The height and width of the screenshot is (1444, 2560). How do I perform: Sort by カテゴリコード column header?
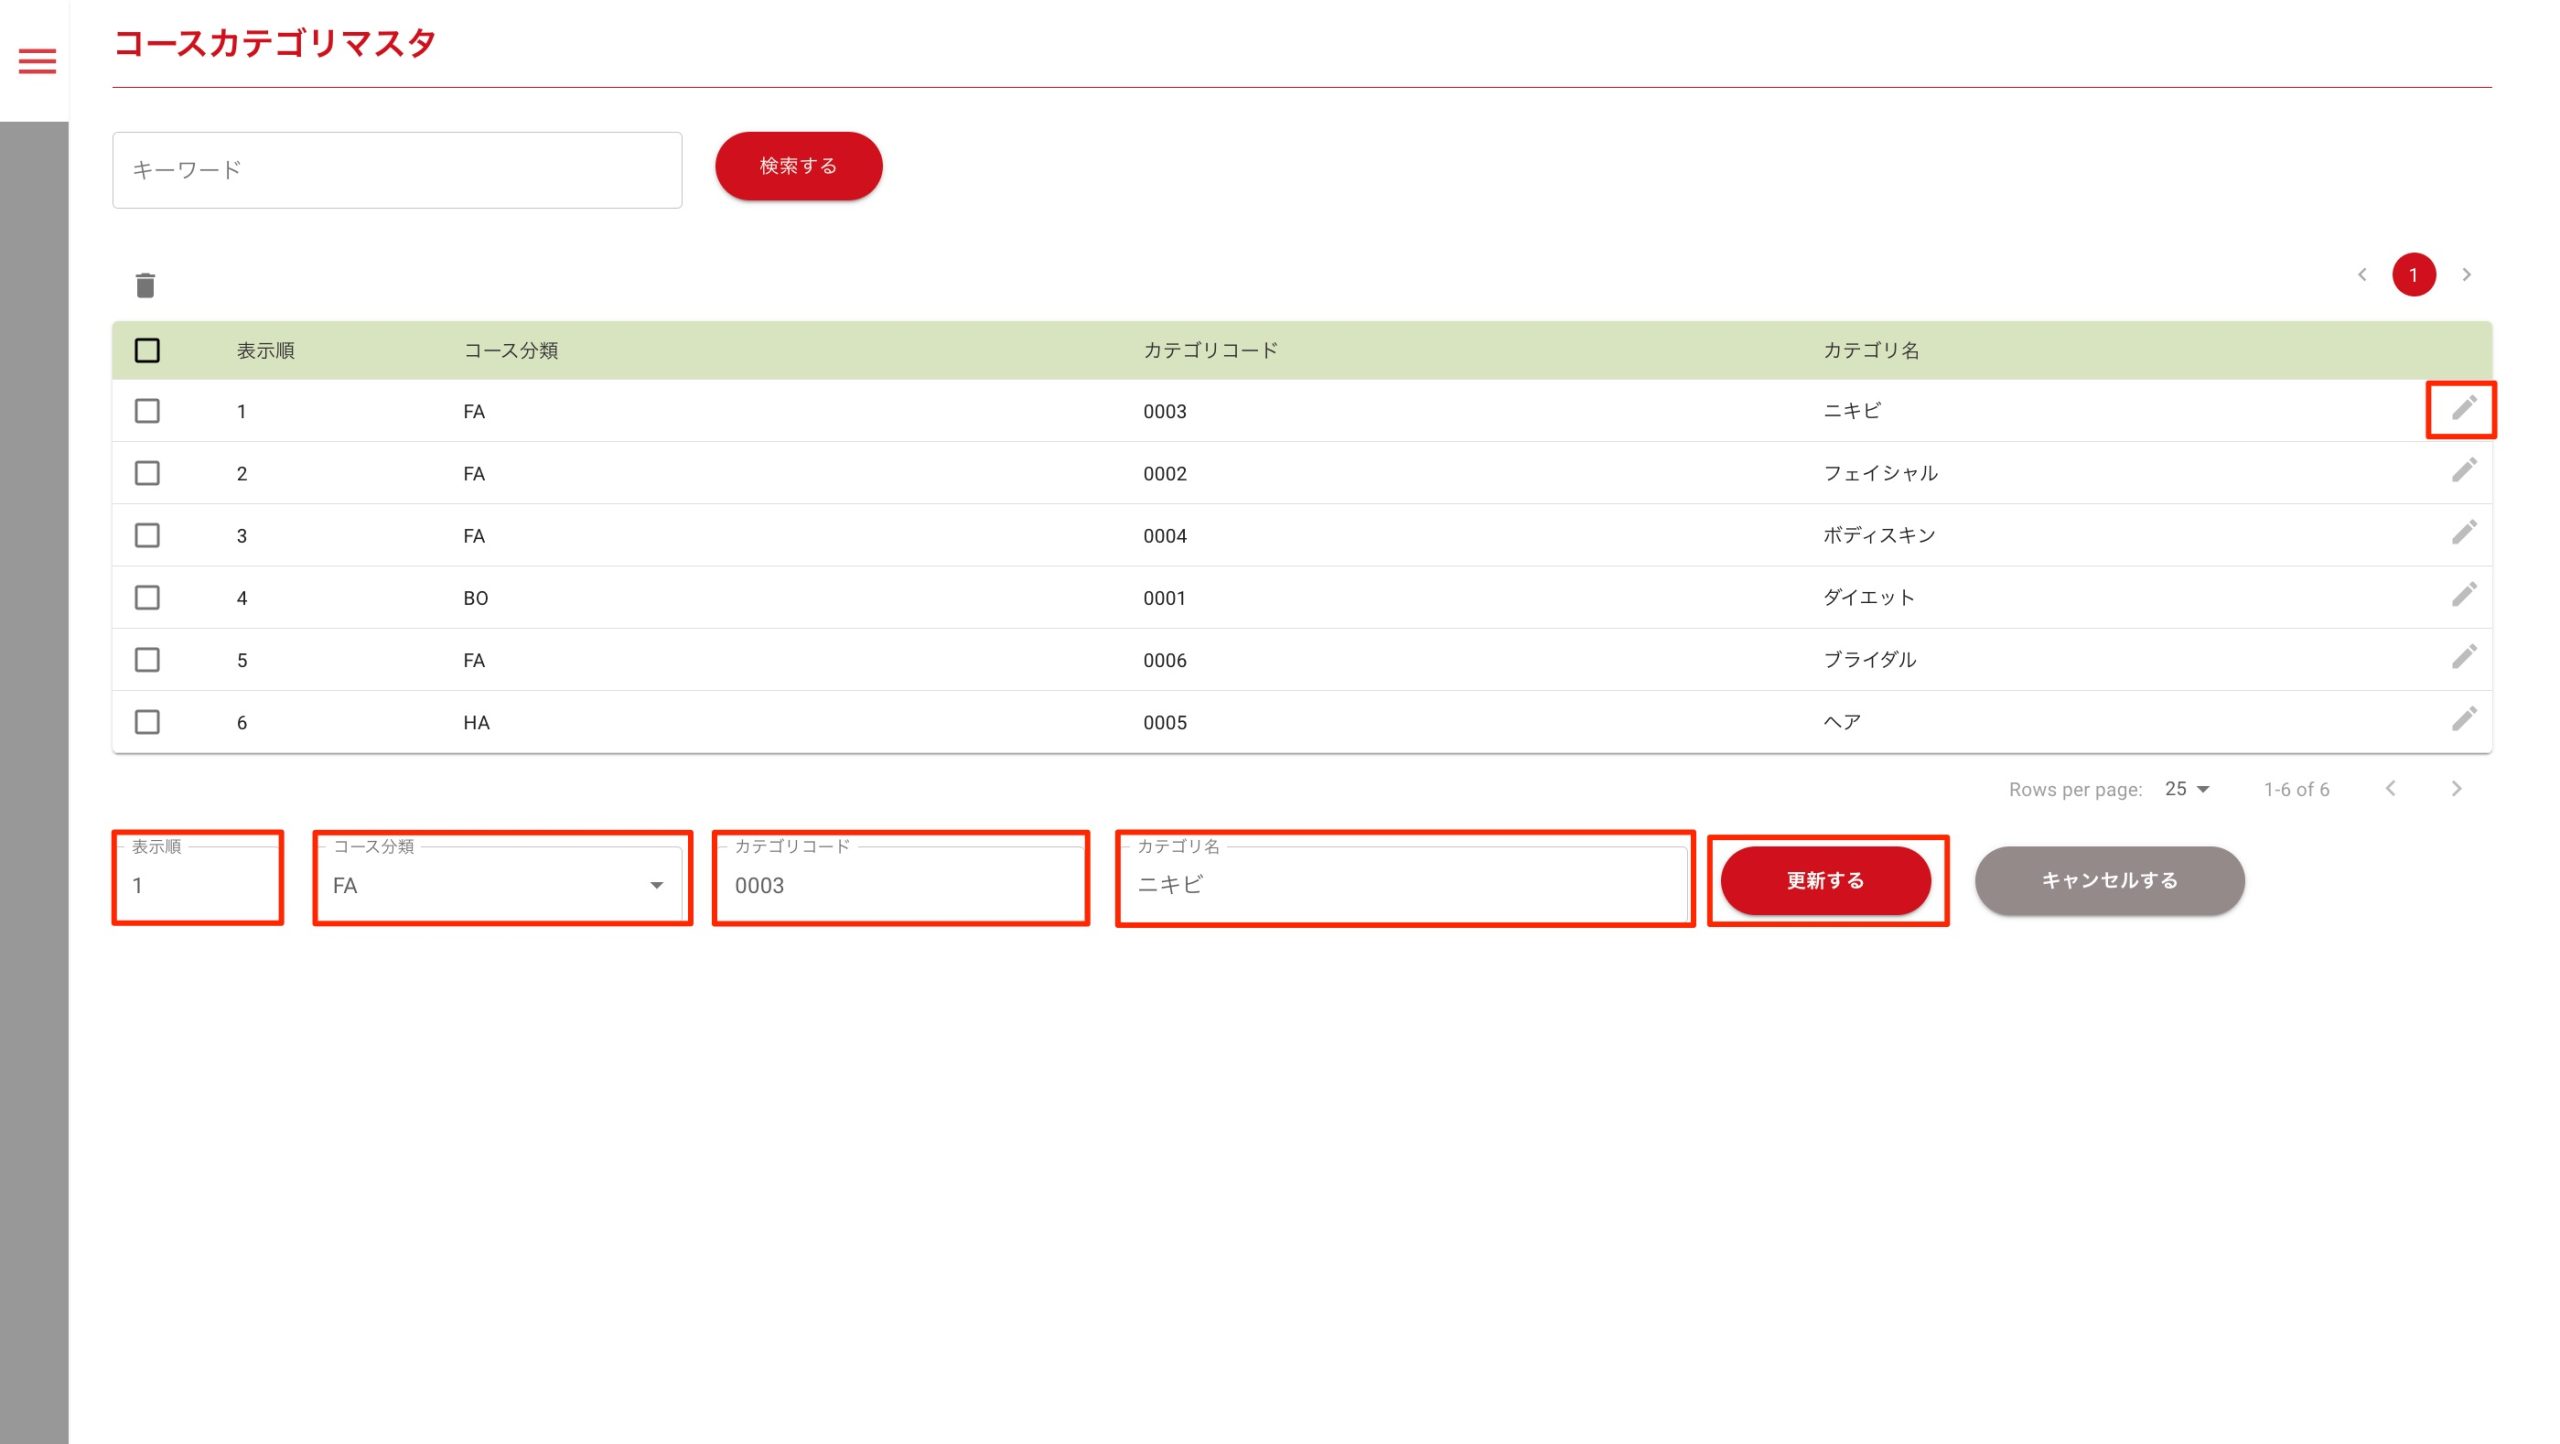coord(1210,350)
